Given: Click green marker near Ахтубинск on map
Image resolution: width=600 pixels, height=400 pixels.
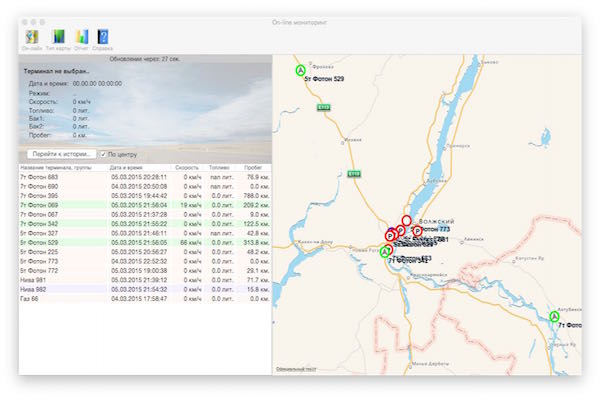Looking at the screenshot, I should coord(554,317).
